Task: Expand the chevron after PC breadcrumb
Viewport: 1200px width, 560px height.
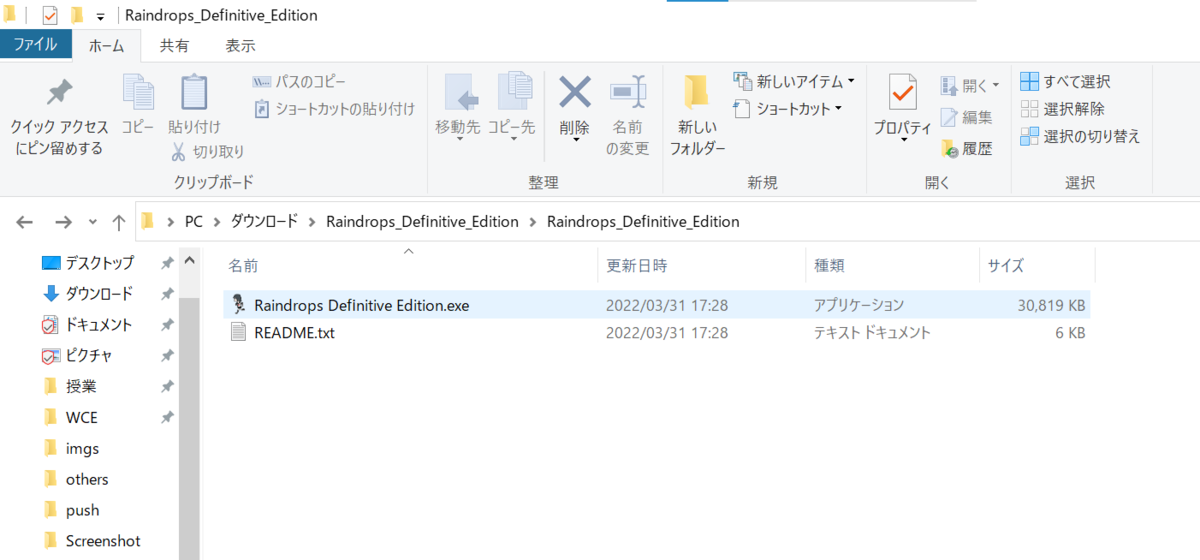Action: (217, 222)
